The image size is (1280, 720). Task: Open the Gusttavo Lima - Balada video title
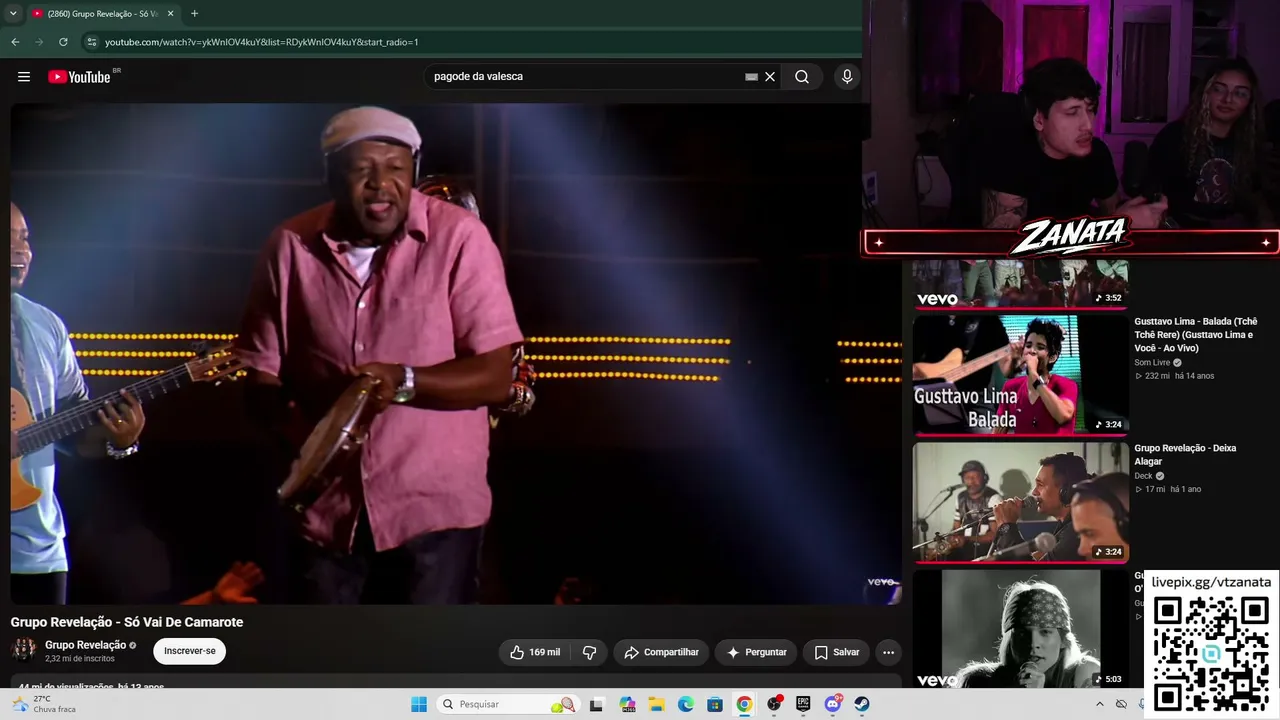coord(1196,334)
